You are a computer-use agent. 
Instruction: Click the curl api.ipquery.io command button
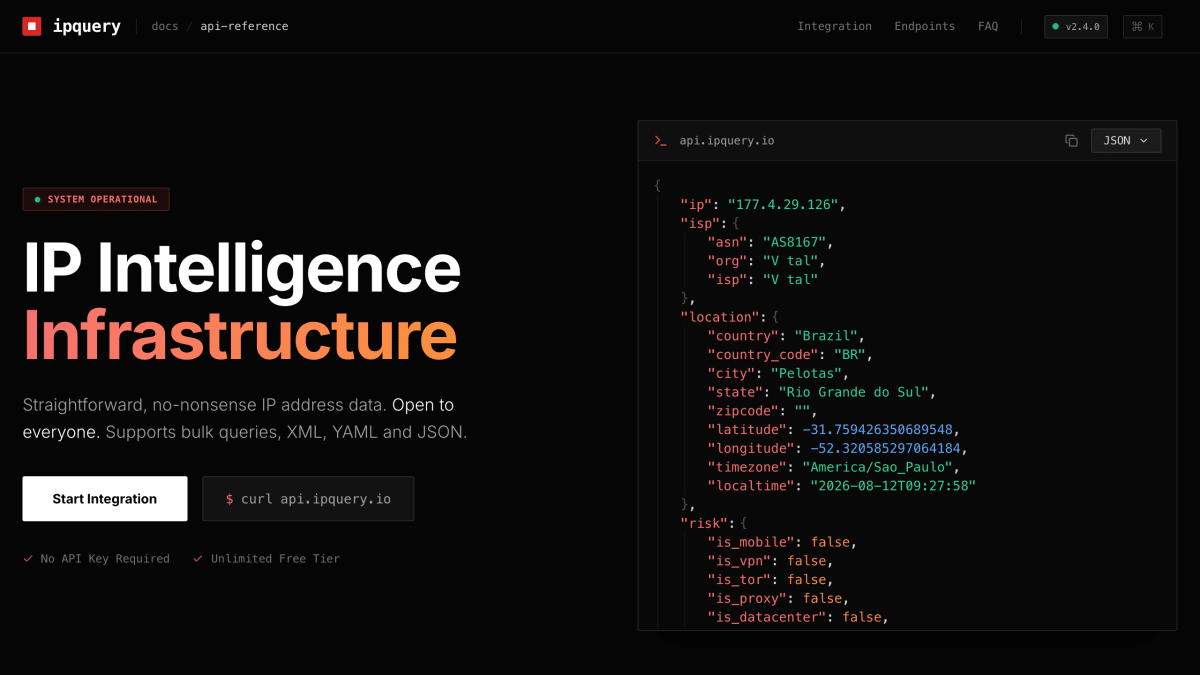[308, 499]
